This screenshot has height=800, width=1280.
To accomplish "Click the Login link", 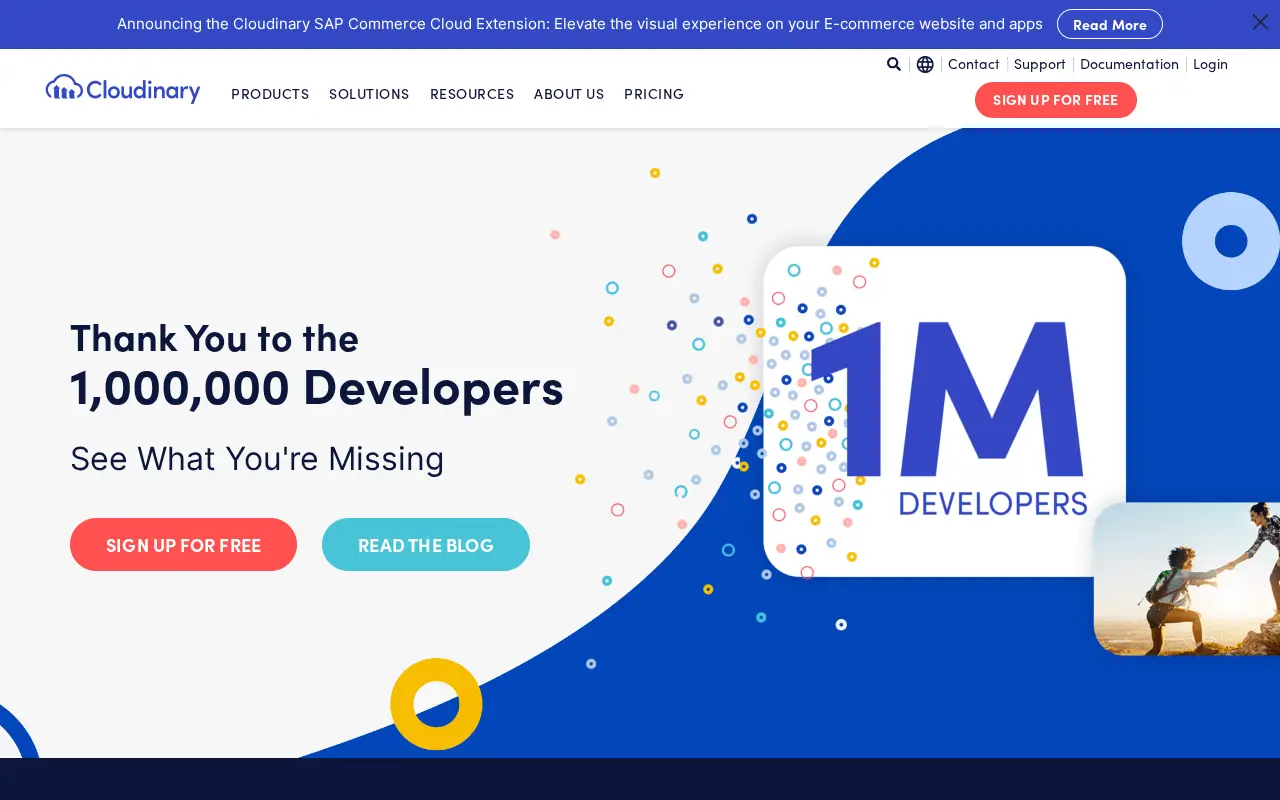I will click(x=1210, y=64).
